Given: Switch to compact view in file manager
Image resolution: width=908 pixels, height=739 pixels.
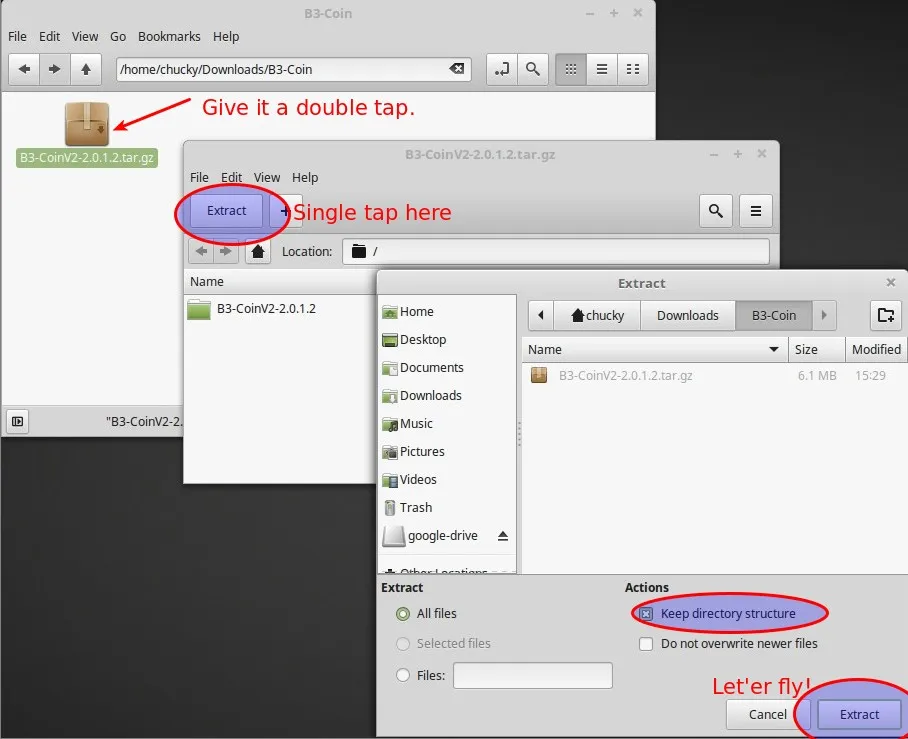Looking at the screenshot, I should pos(633,69).
